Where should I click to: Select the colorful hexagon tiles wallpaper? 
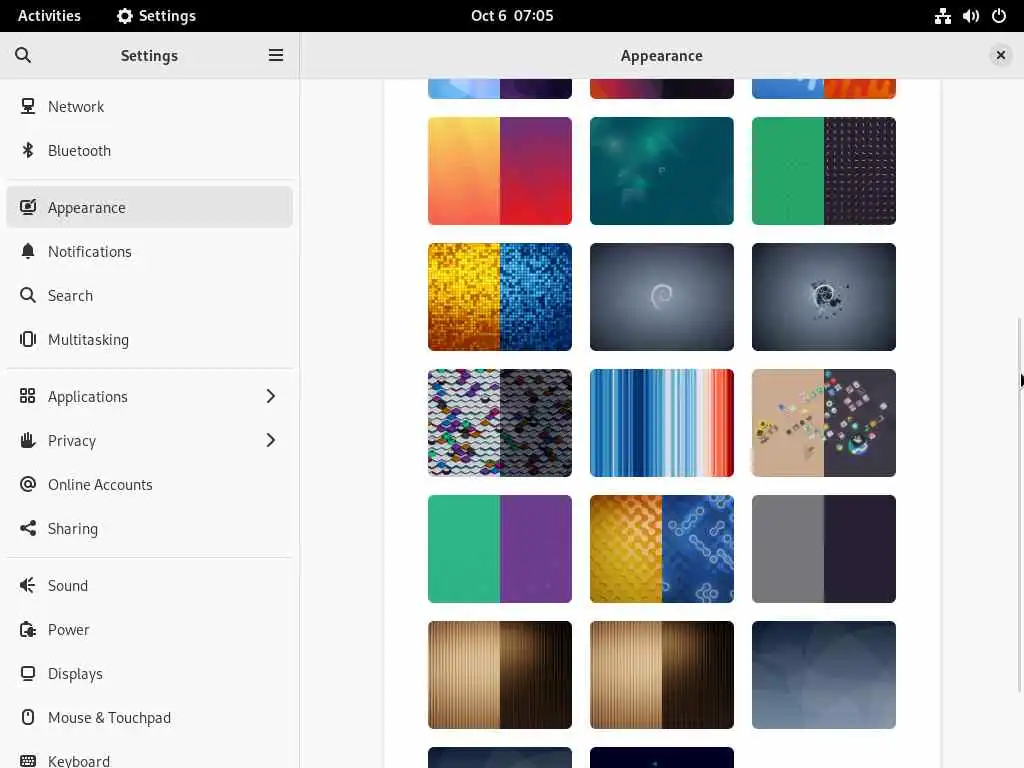[500, 423]
